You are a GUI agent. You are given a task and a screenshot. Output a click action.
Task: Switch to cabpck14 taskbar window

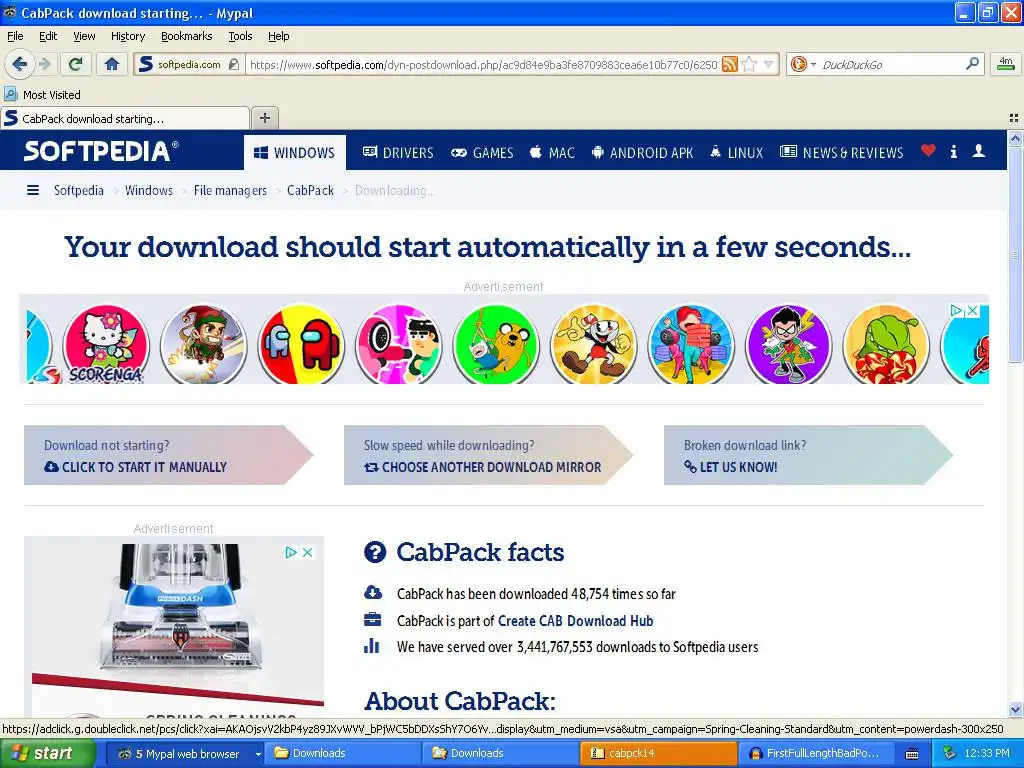pos(658,753)
